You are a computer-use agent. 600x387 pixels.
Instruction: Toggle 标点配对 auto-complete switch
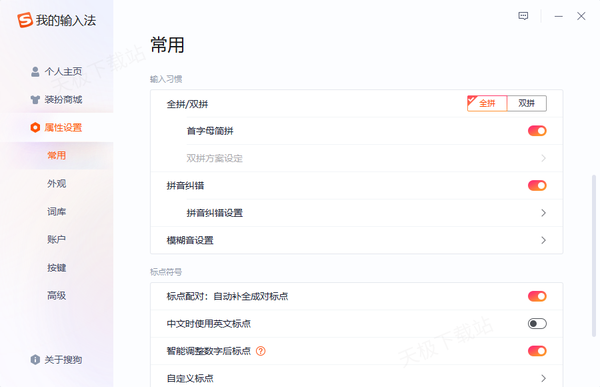click(x=537, y=296)
